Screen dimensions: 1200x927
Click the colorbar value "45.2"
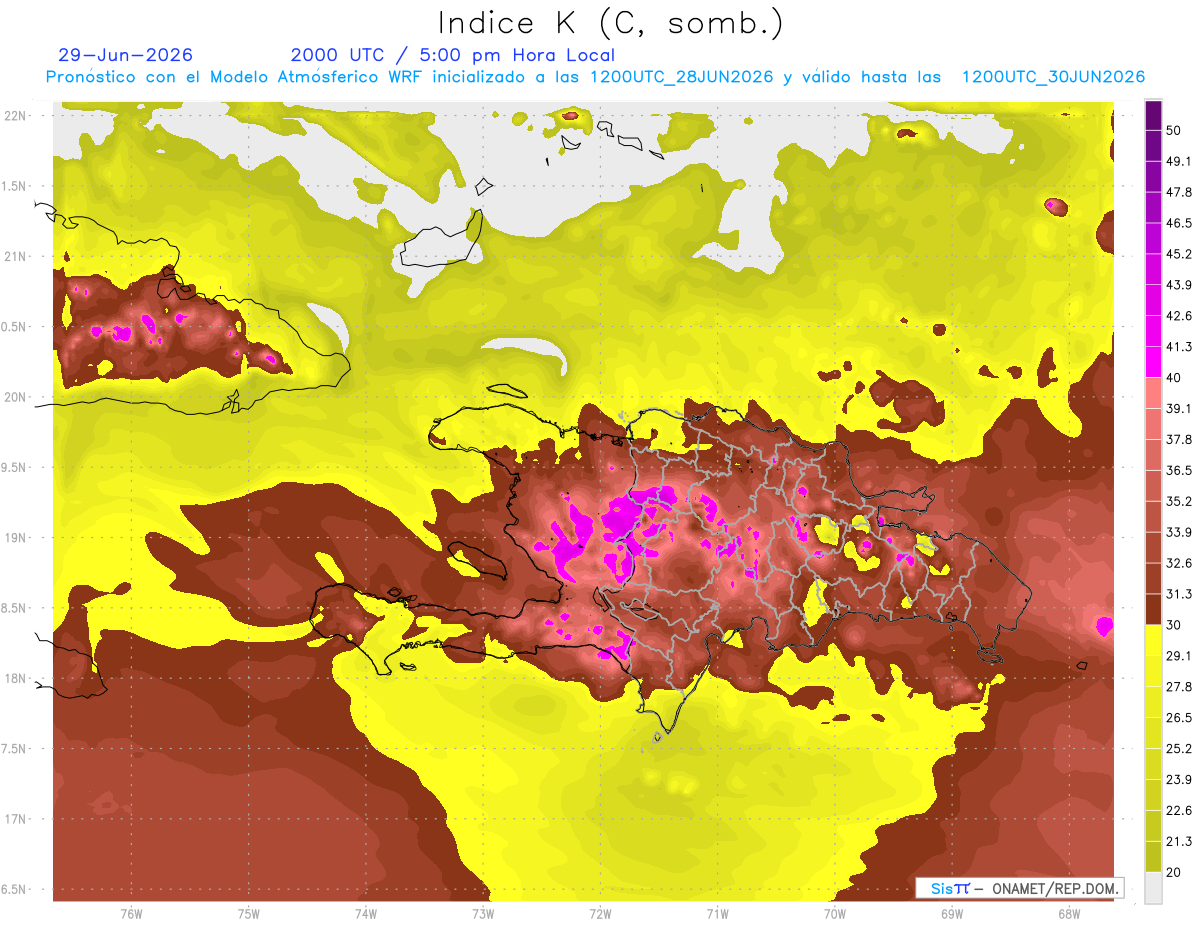click(1178, 254)
